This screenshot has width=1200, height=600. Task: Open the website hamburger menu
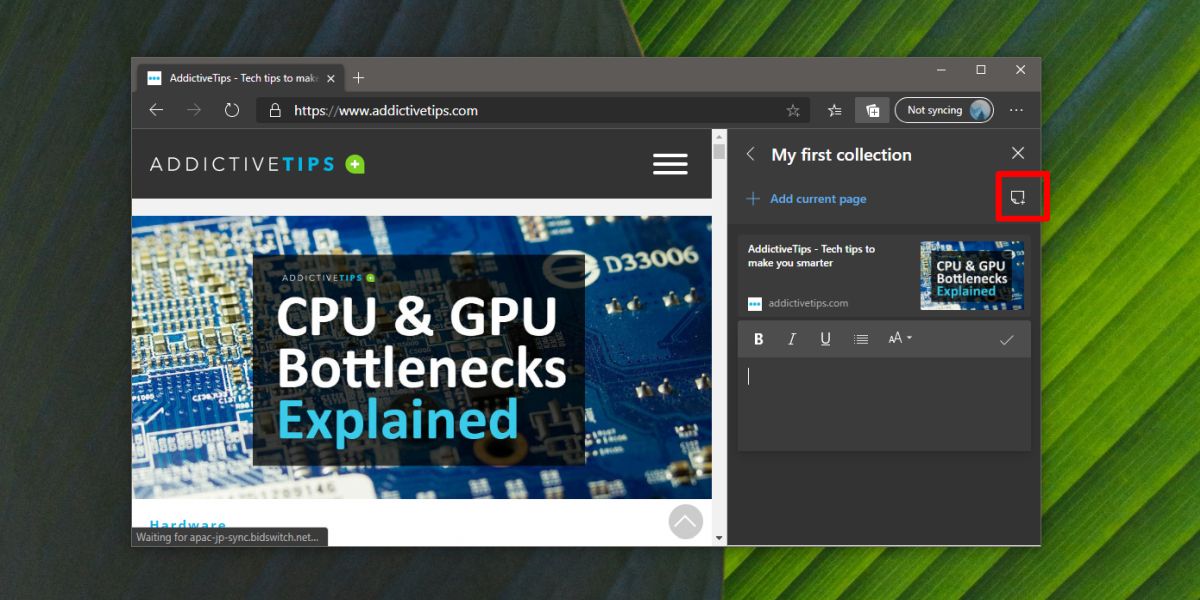[670, 165]
